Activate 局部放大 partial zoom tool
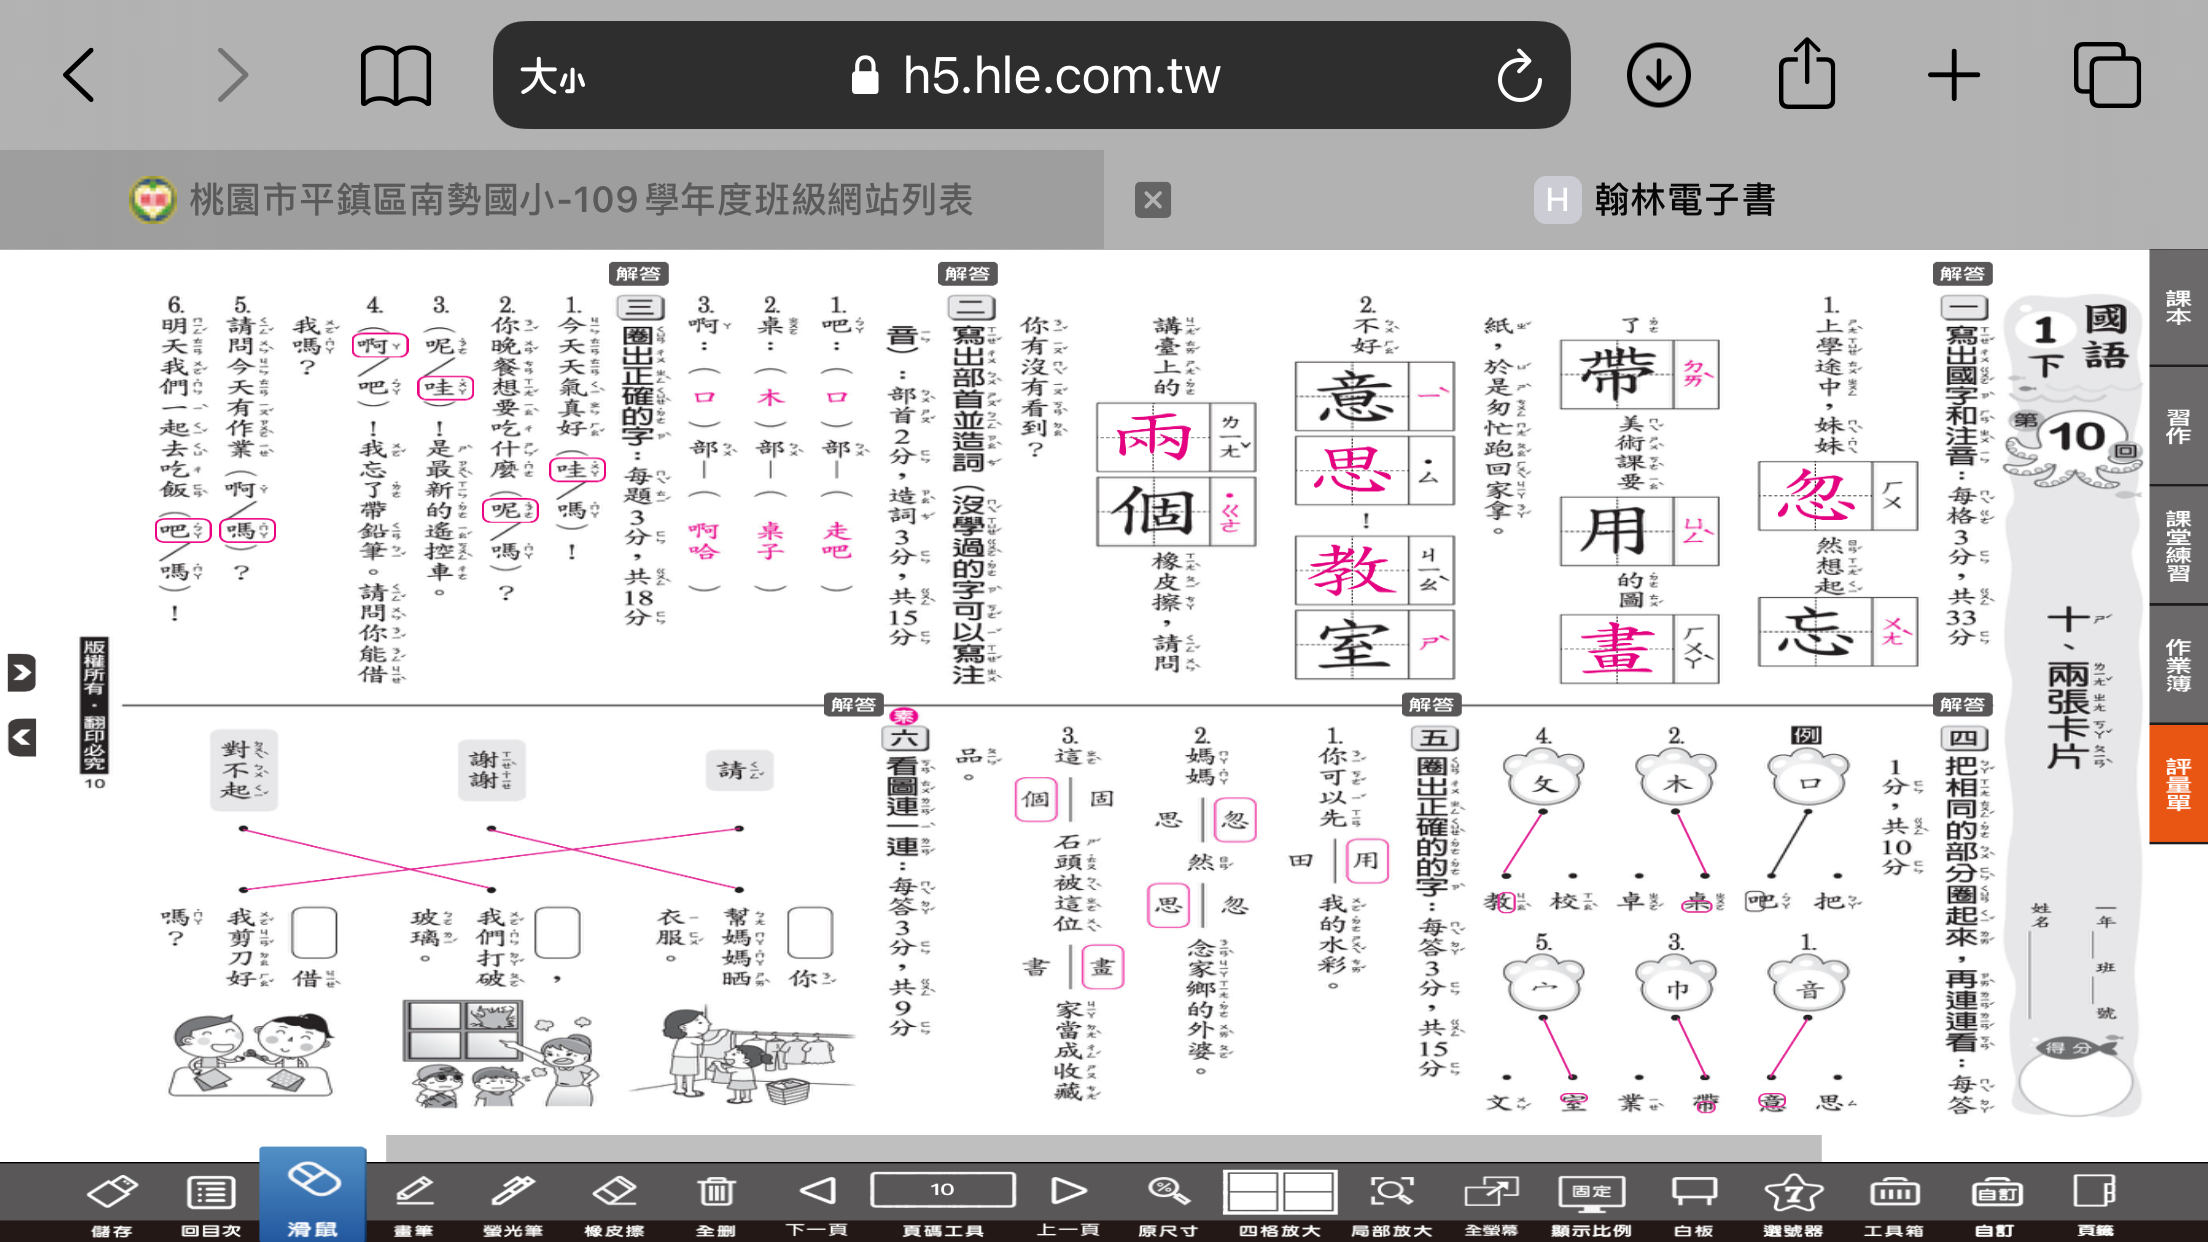 tap(1392, 1203)
